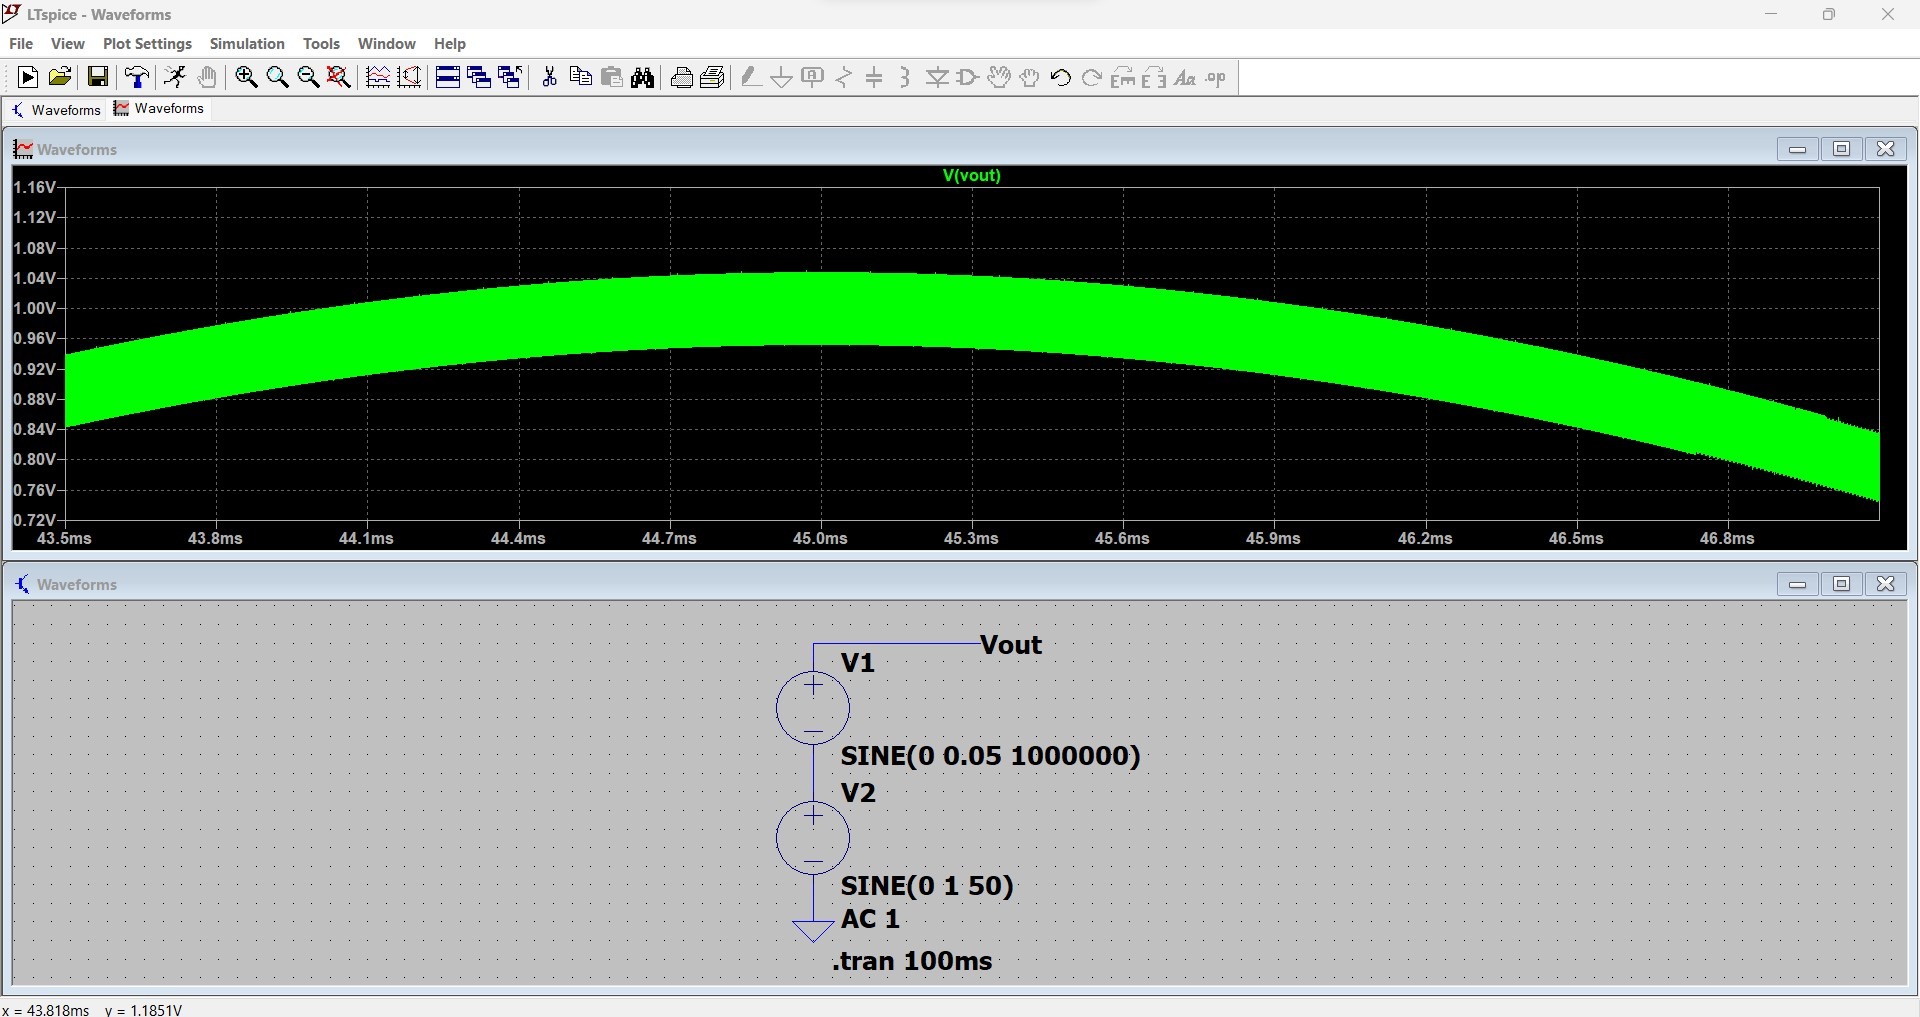Click the Run simulation icon
Screen dimensions: 1920x1017
coord(28,77)
